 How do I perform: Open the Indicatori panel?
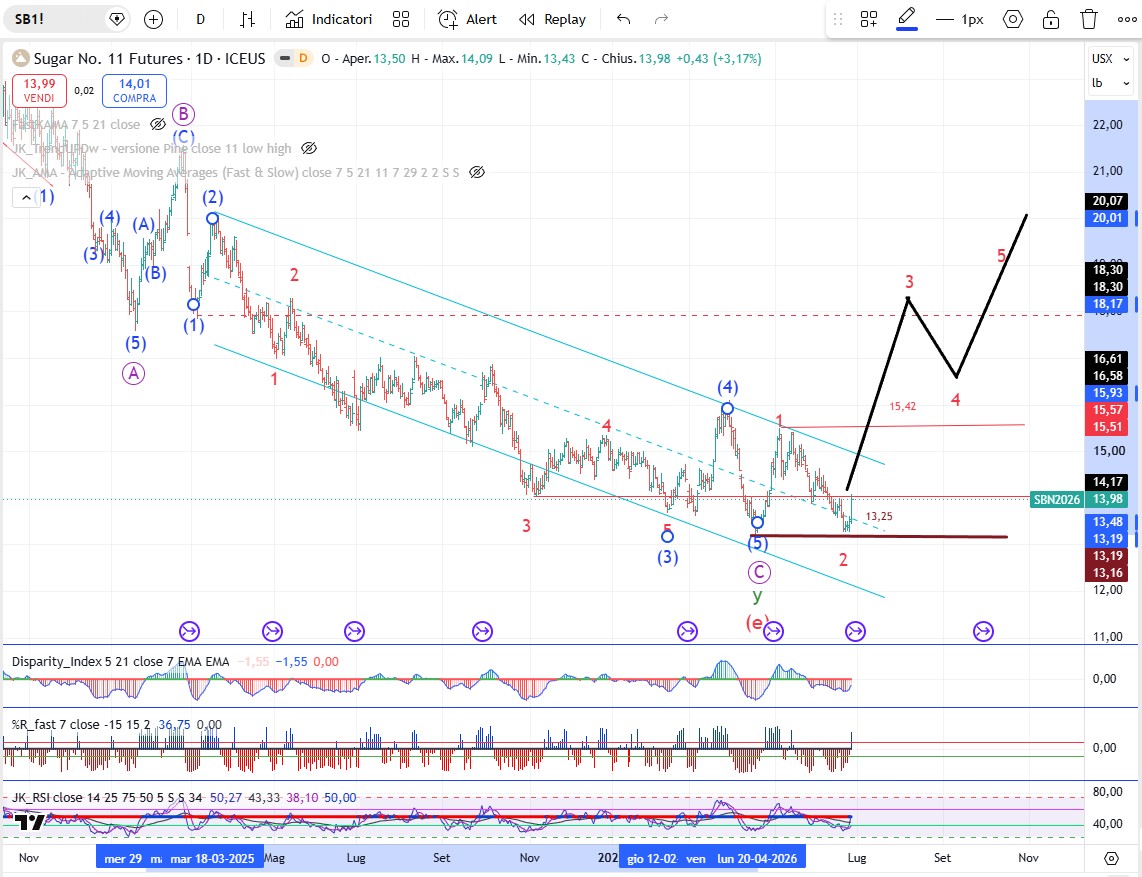click(x=328, y=20)
